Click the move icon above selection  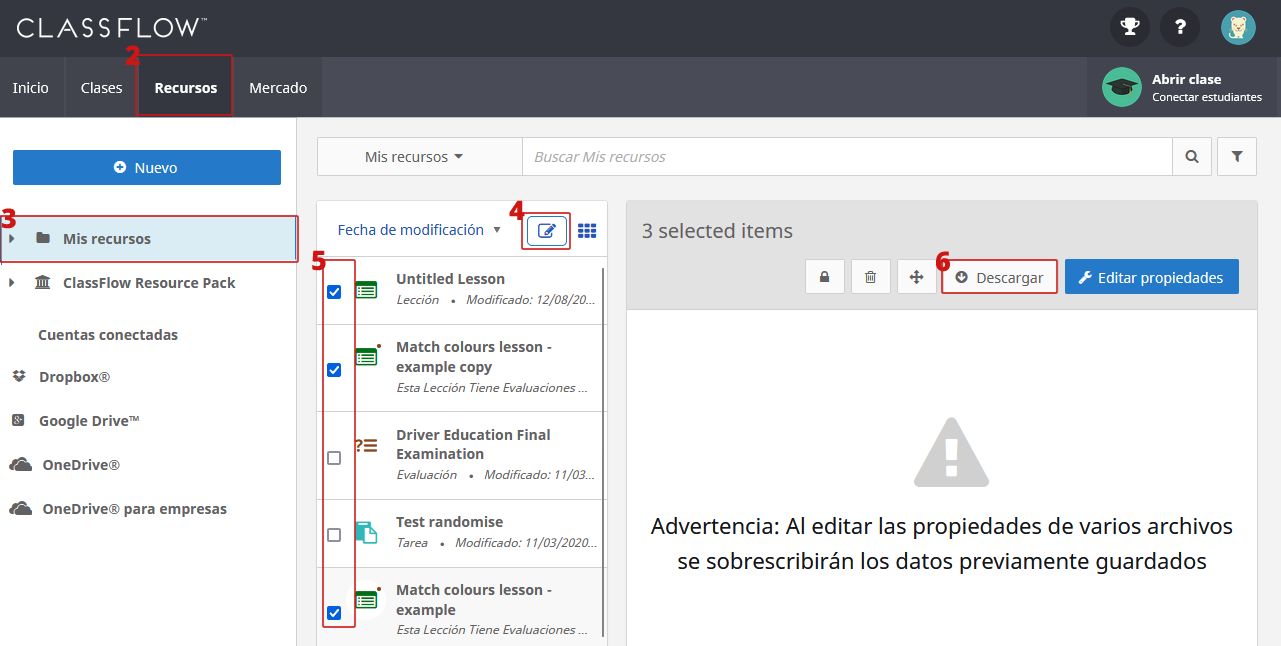916,276
